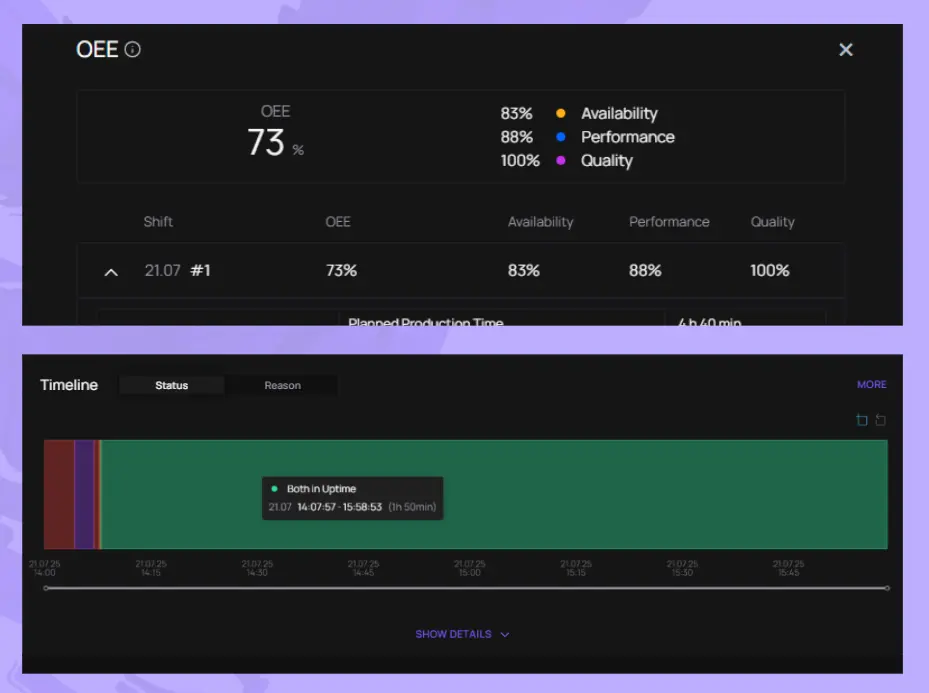Click the Performance legend label
929x693 pixels.
[x=627, y=137]
